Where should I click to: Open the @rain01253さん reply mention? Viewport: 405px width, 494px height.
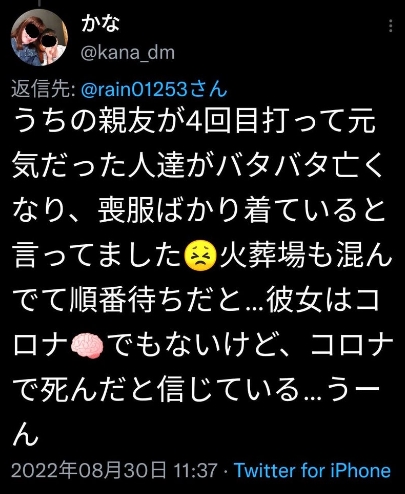154,89
